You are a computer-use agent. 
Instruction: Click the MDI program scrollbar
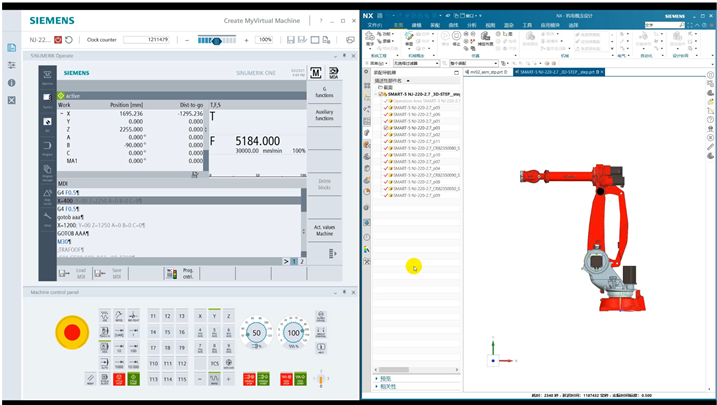tap(304, 223)
